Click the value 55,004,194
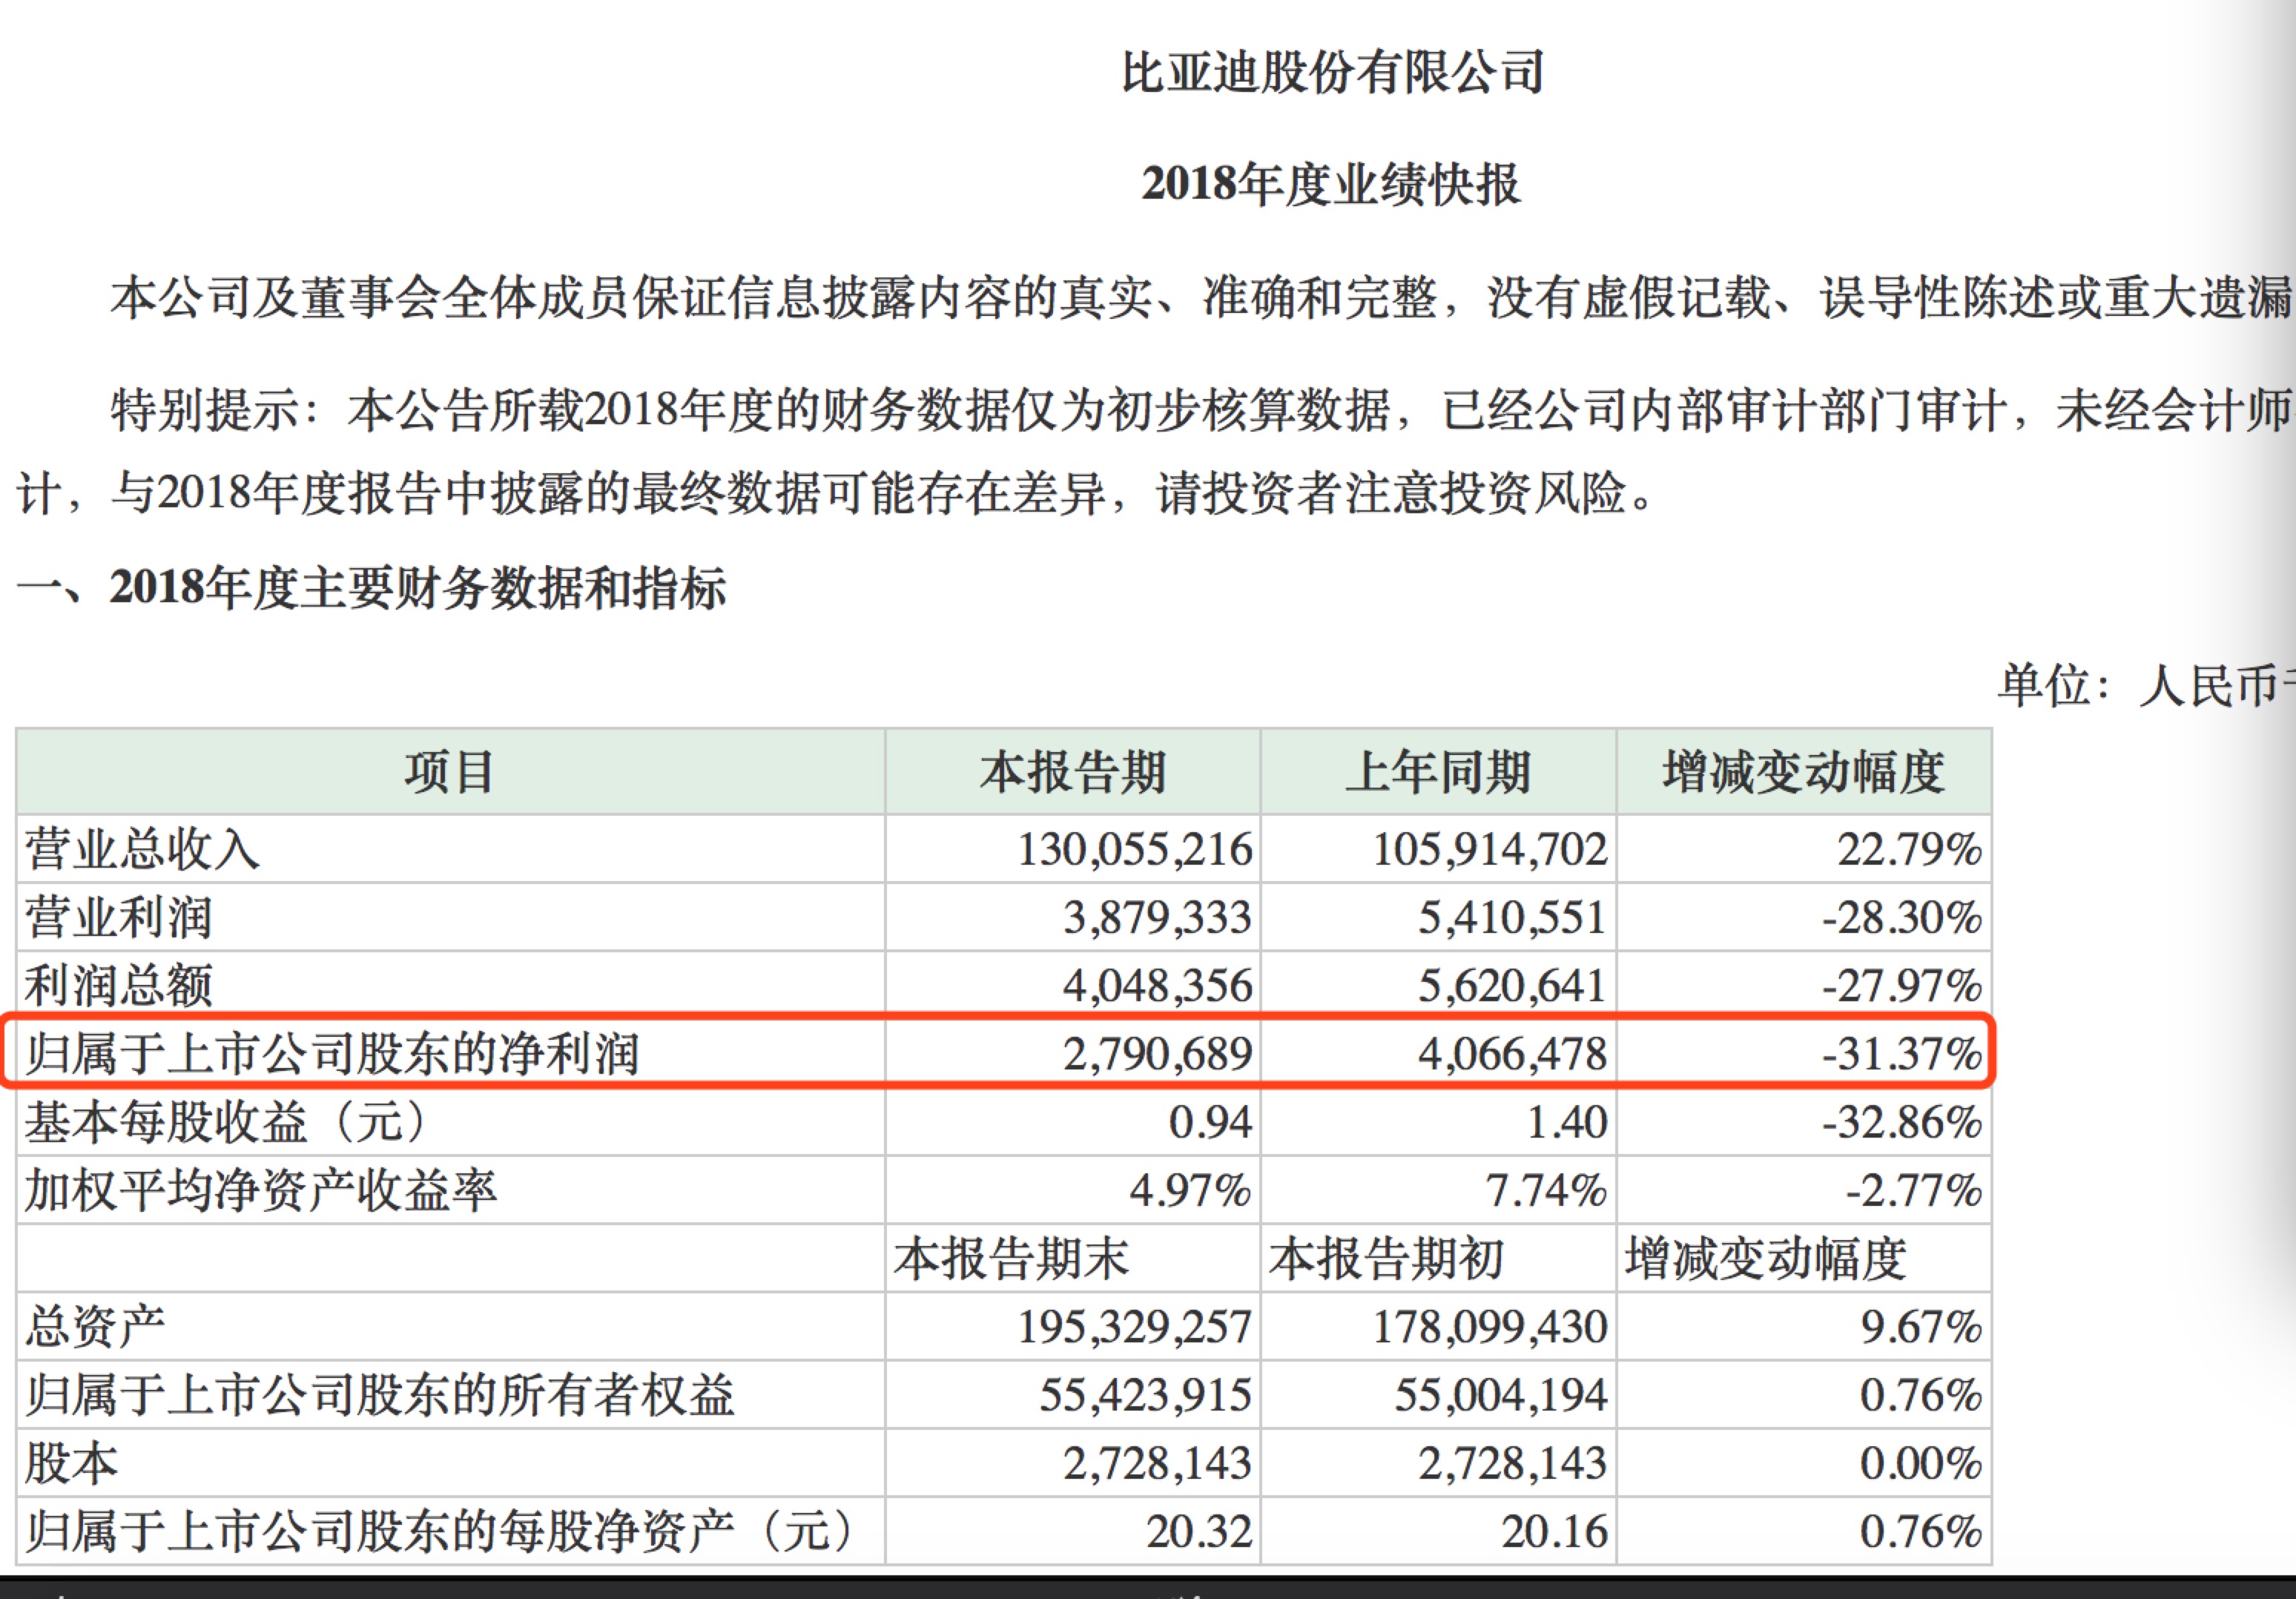The width and height of the screenshot is (2296, 1599). click(1500, 1396)
